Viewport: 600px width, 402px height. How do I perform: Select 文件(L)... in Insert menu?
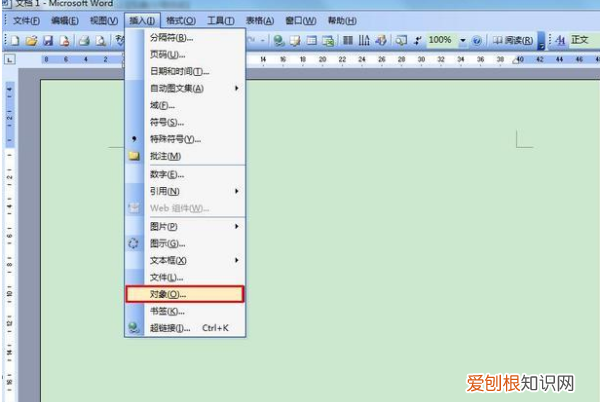point(185,277)
